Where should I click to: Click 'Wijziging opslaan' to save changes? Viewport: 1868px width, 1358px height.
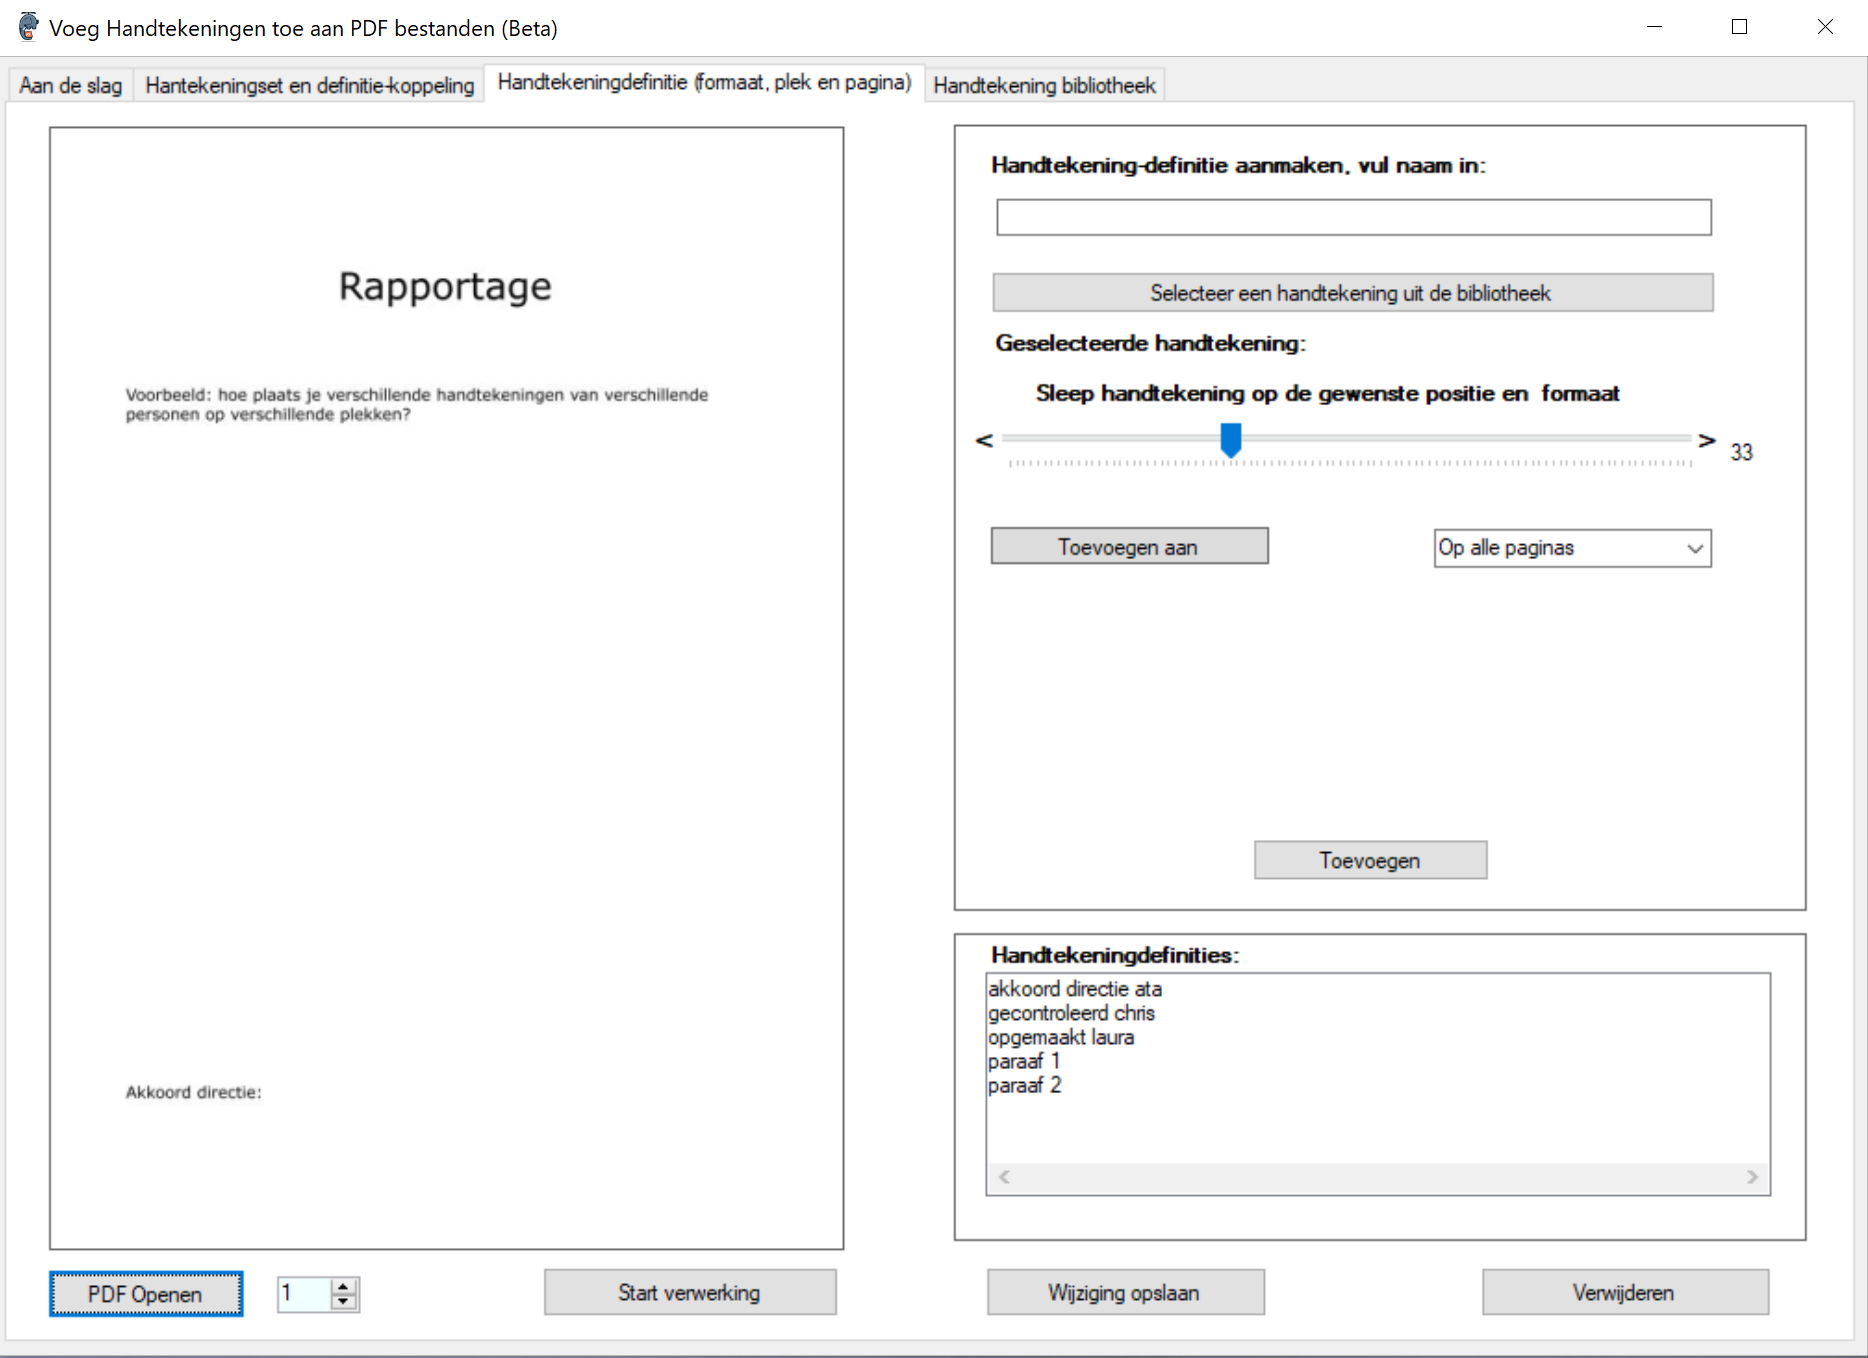[x=1125, y=1293]
